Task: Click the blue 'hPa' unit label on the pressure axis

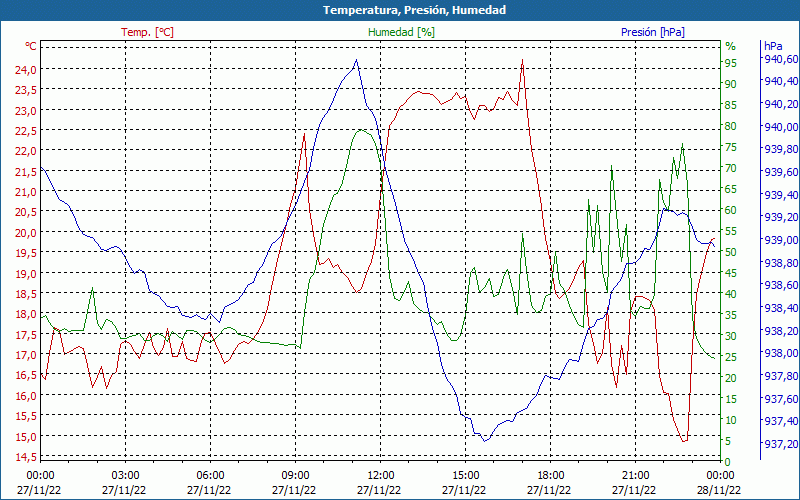Action: [x=773, y=46]
